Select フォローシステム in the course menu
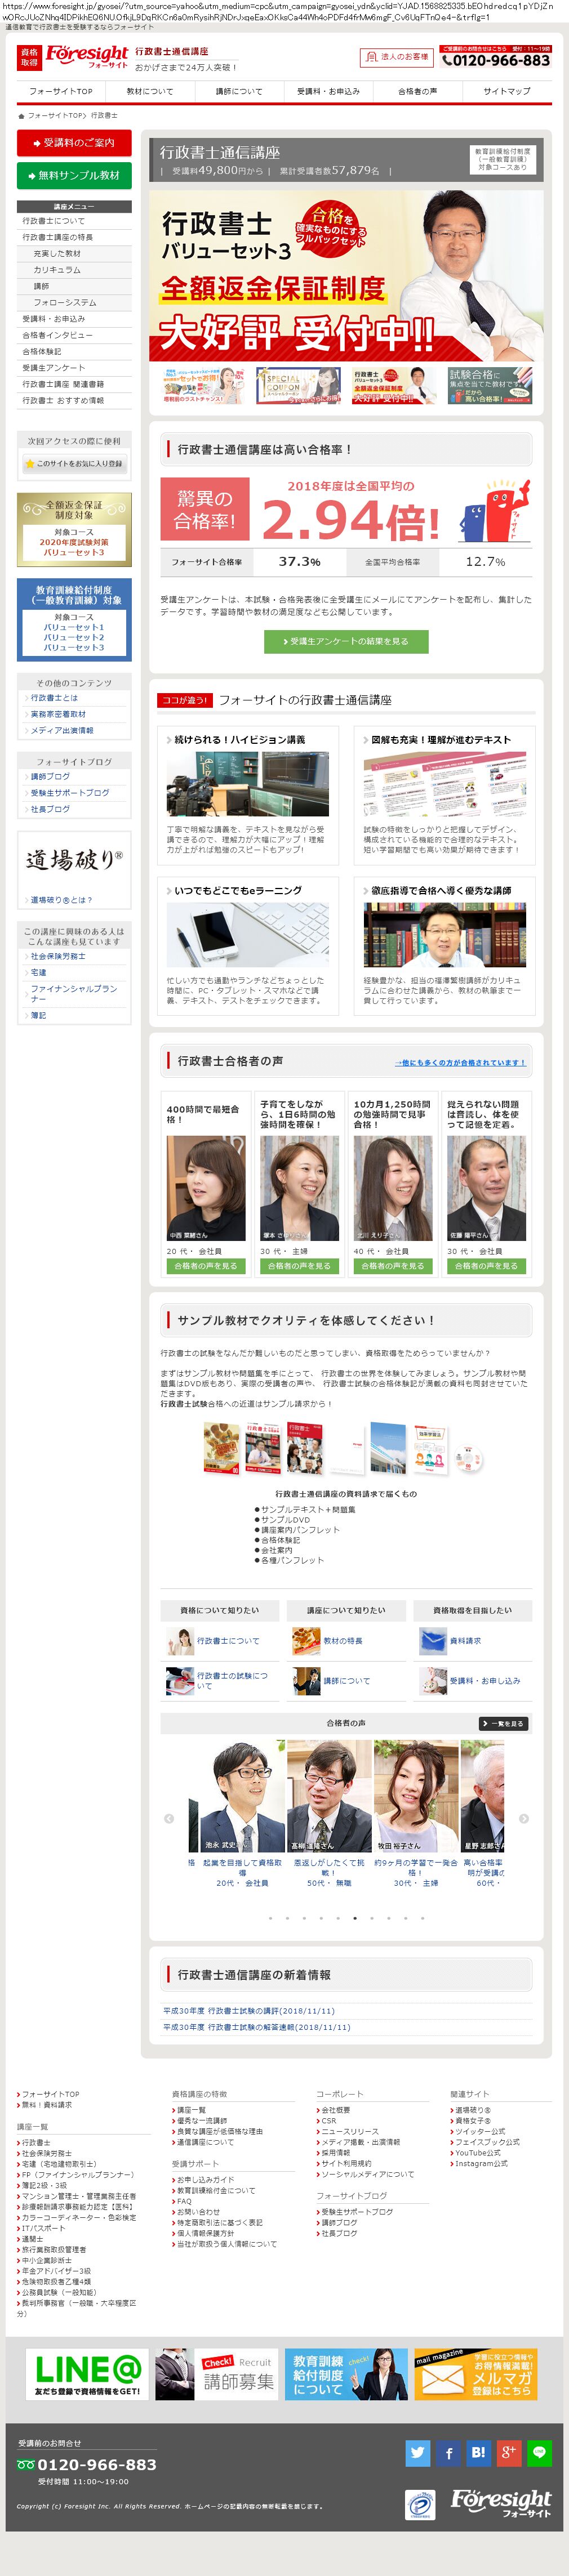The image size is (569, 2576). coord(74,302)
